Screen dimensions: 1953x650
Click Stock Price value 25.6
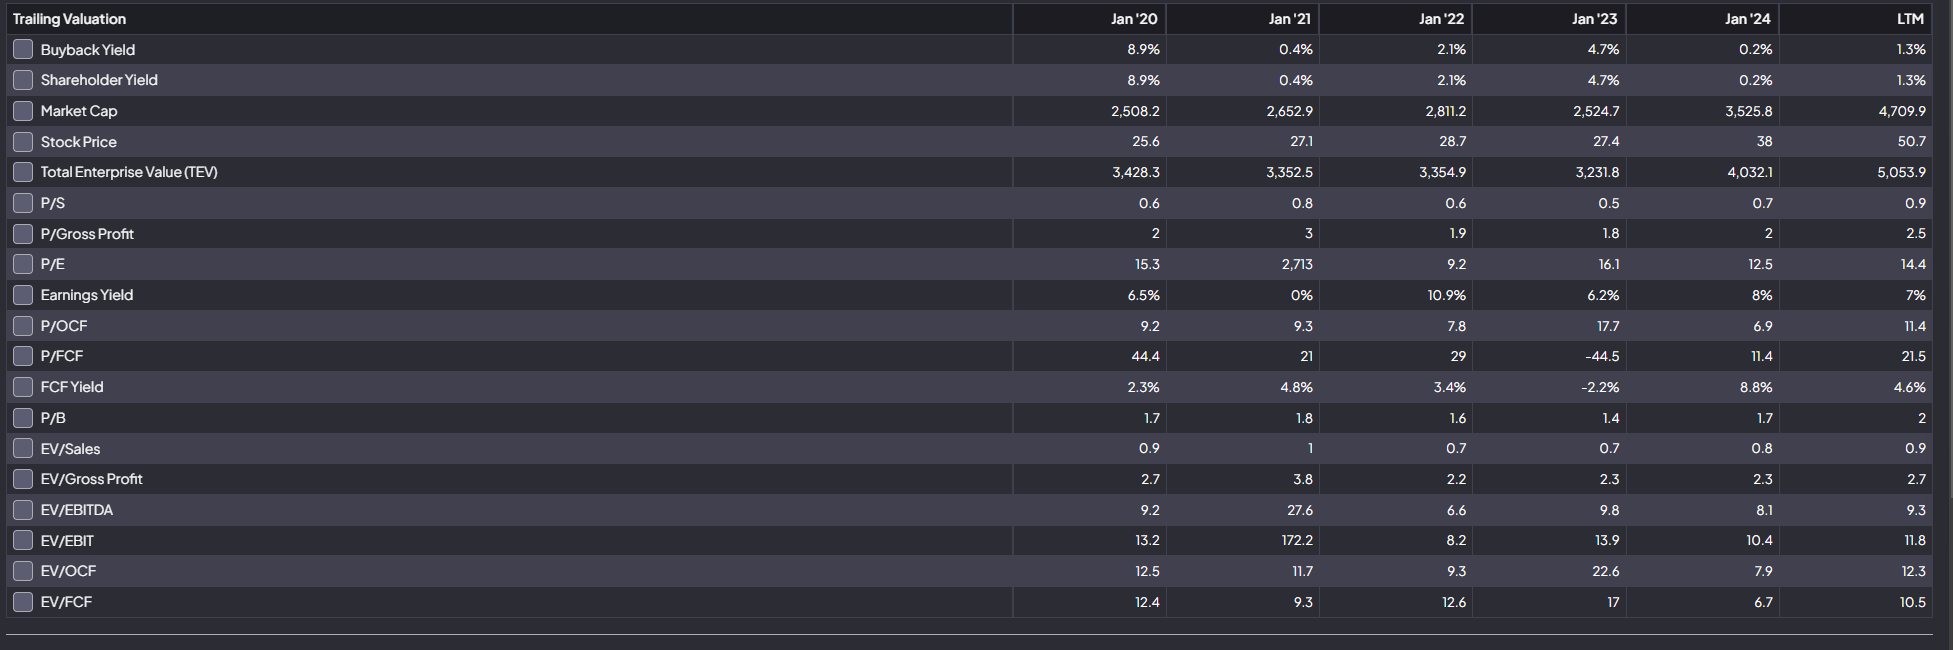coord(1146,142)
